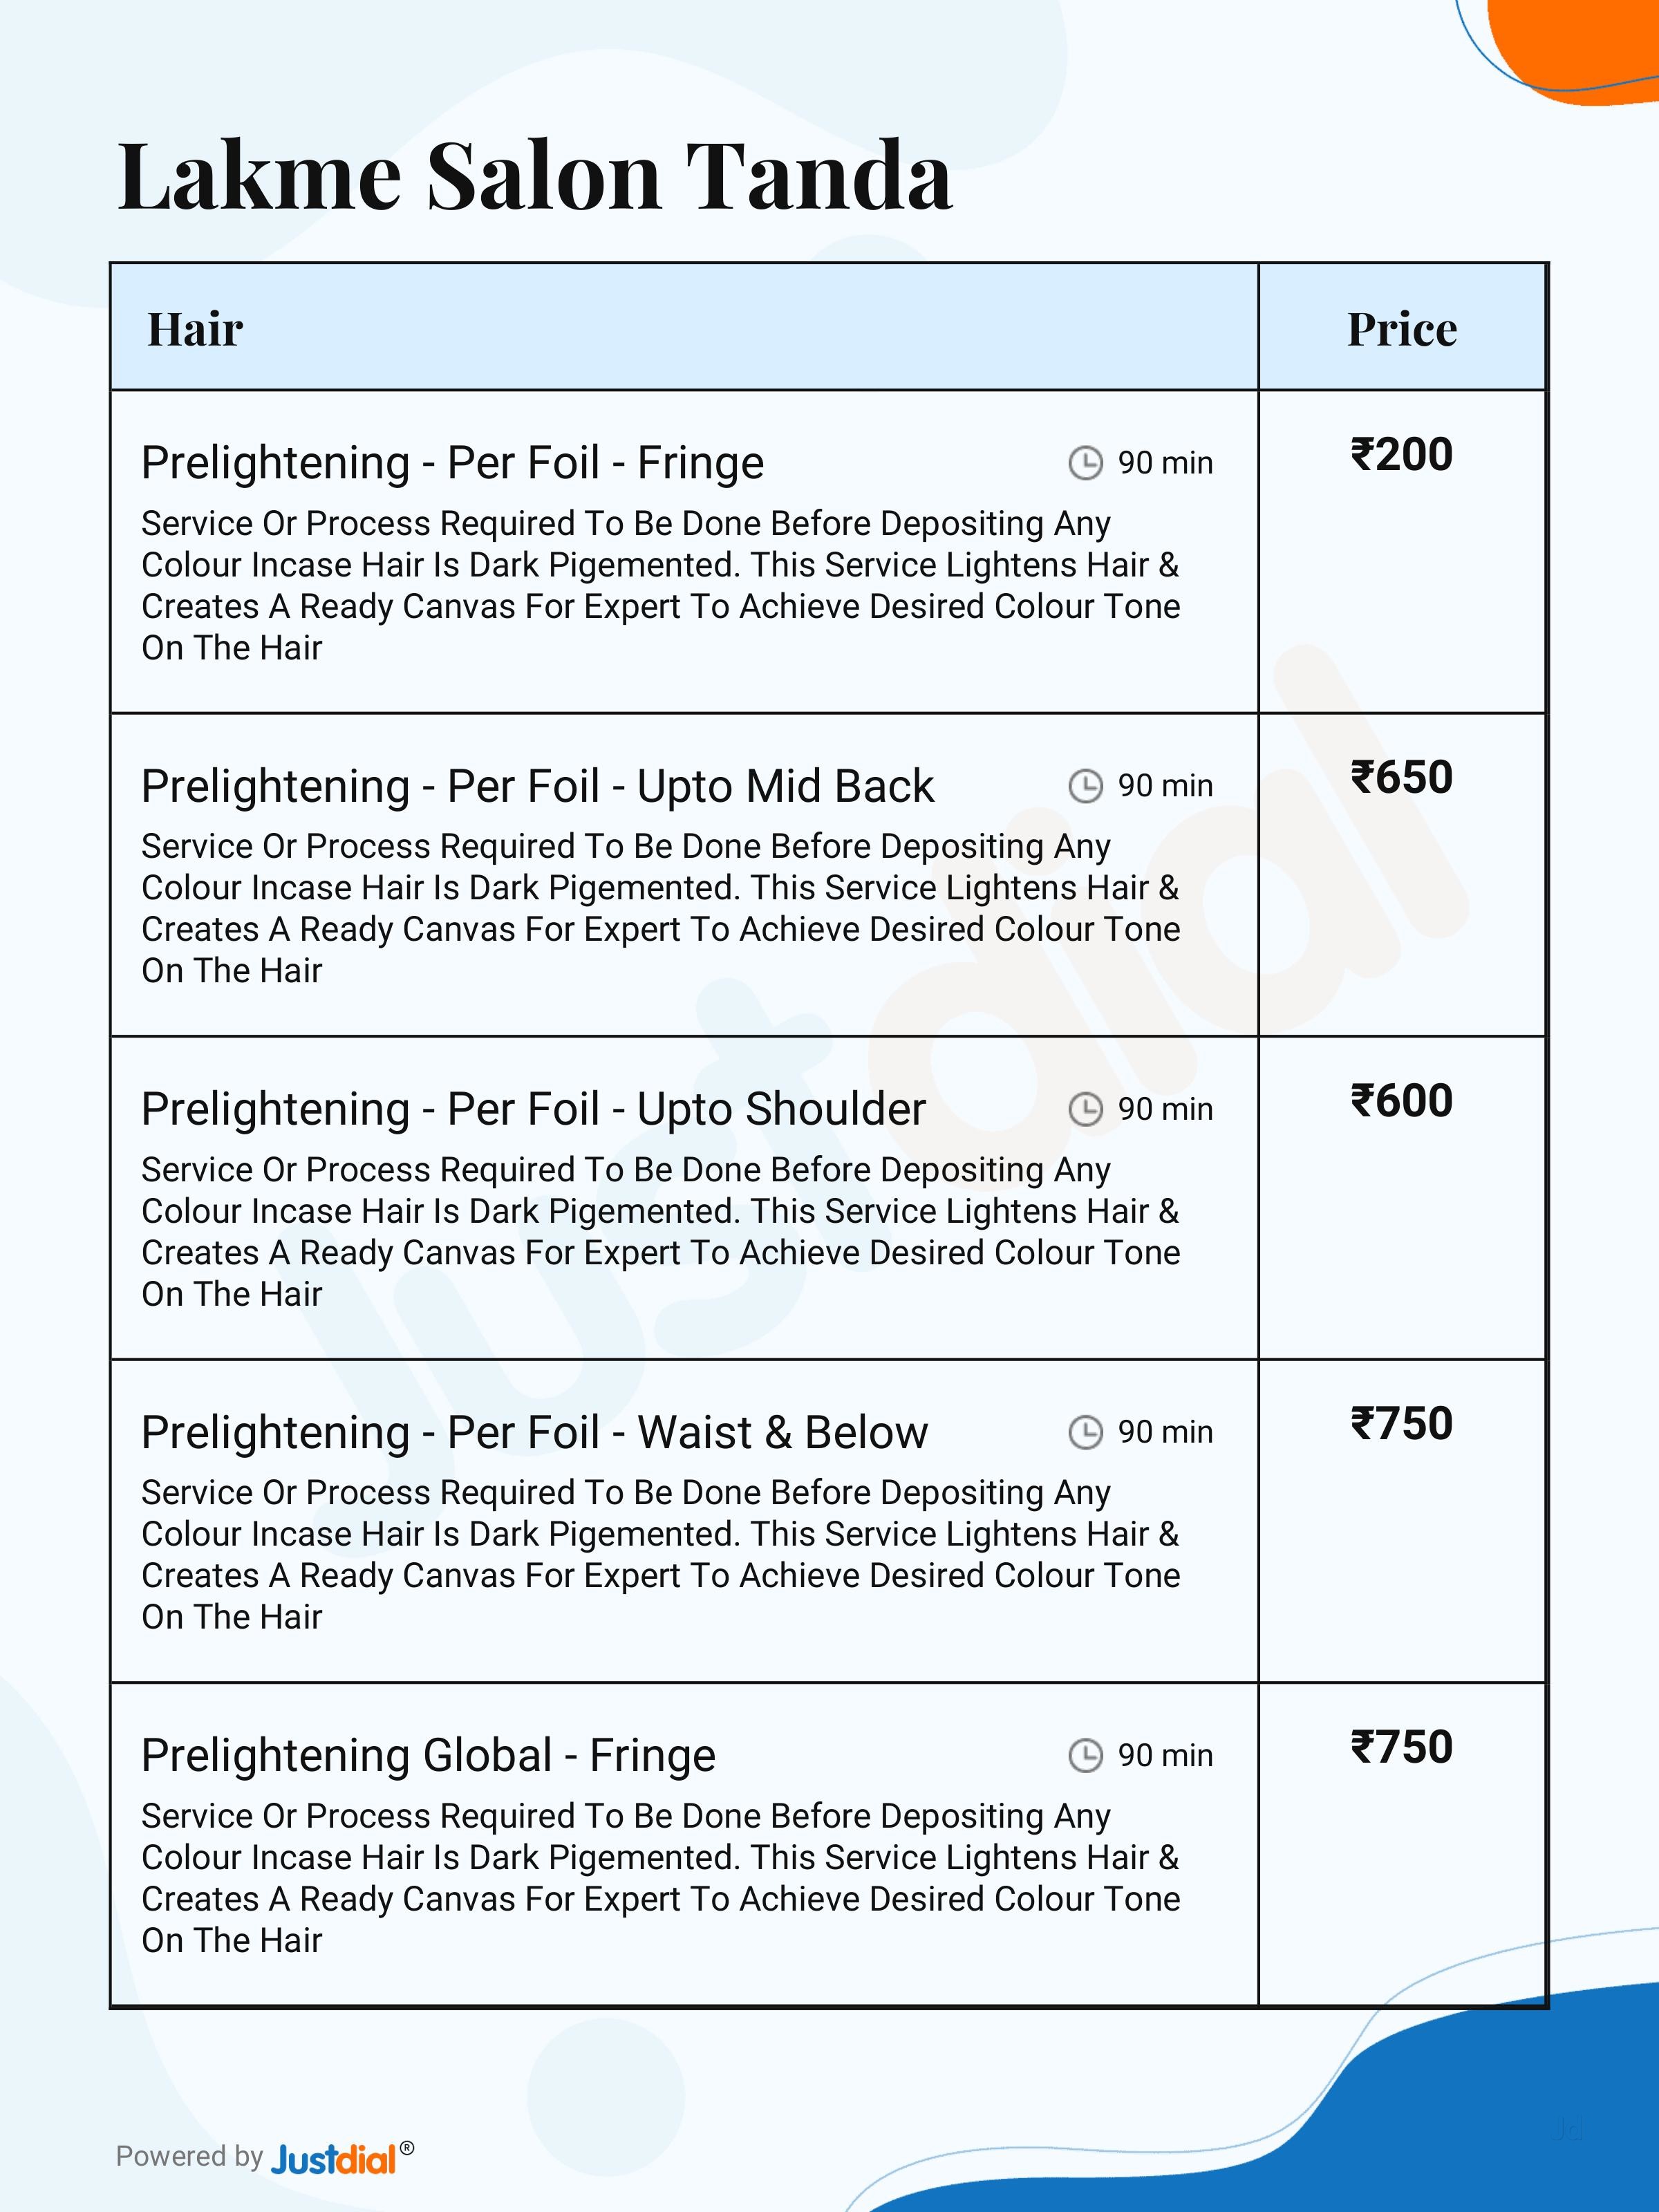Open Prelightening Global - Fringe service
This screenshot has height=2212, width=1659.
click(428, 1755)
